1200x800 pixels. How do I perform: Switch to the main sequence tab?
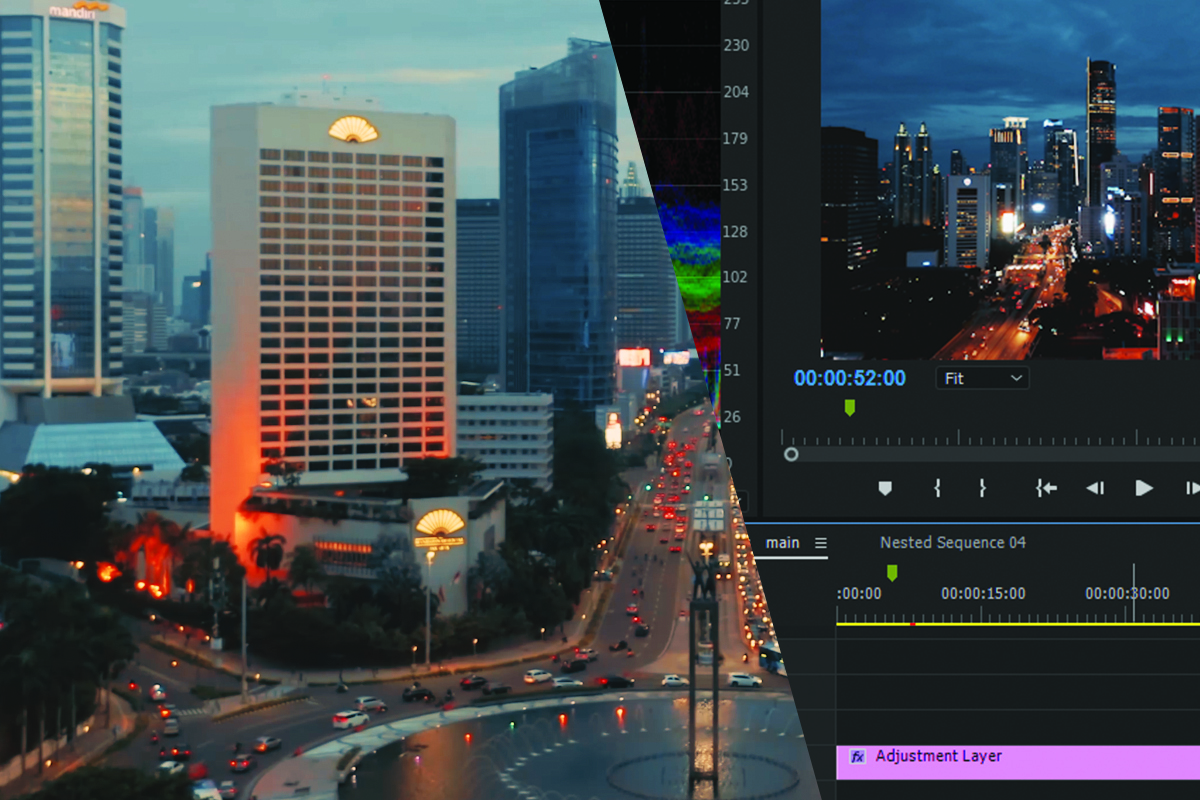point(782,543)
